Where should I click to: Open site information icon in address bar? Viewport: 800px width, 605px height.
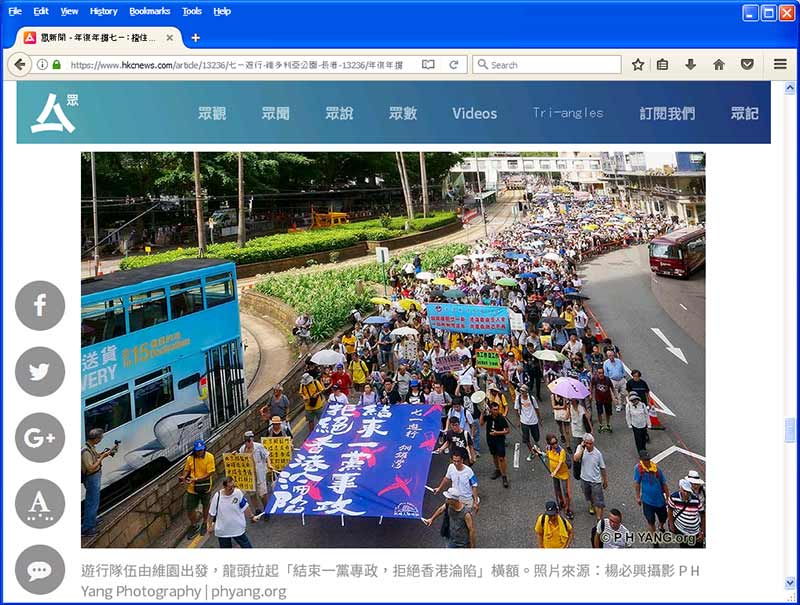tap(42, 65)
